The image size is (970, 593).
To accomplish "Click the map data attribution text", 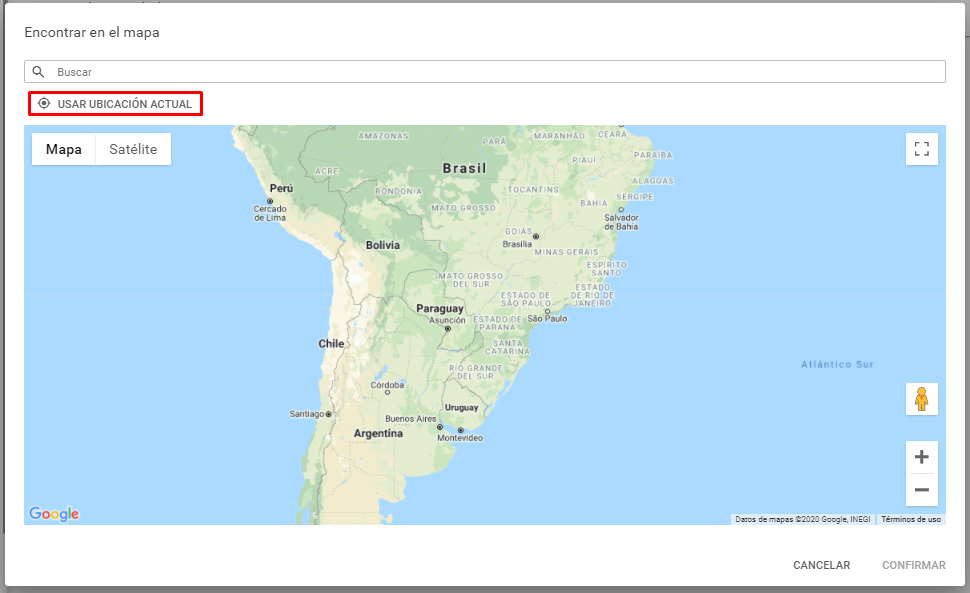I will click(x=802, y=519).
